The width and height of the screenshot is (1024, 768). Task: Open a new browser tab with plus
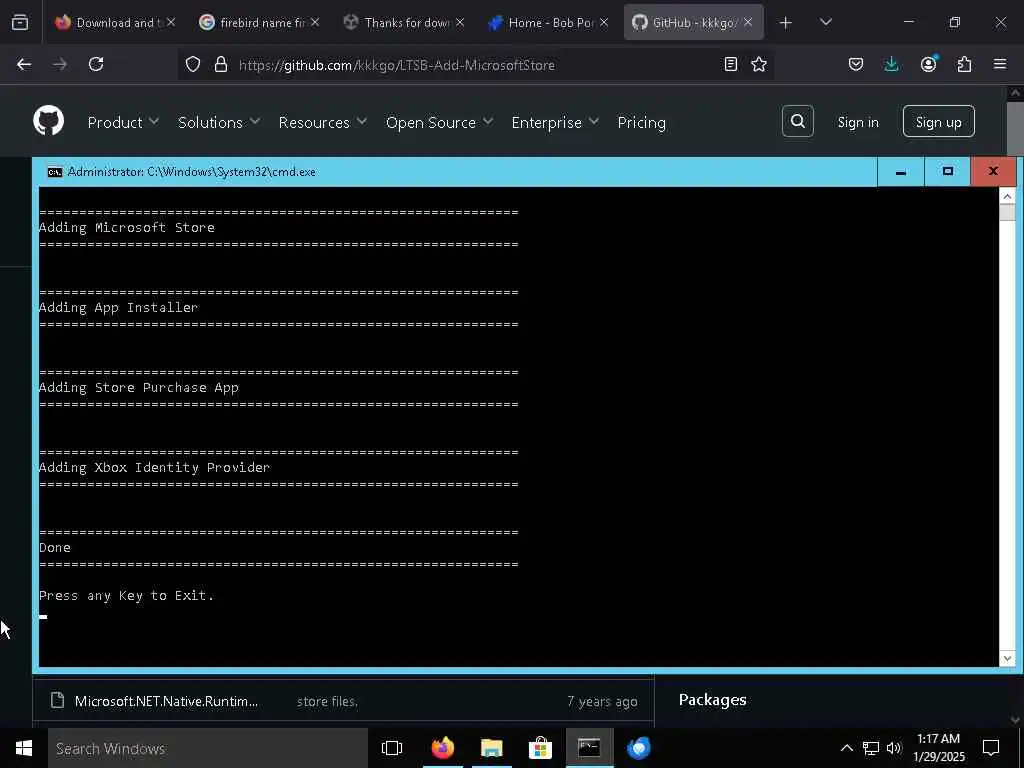786,23
